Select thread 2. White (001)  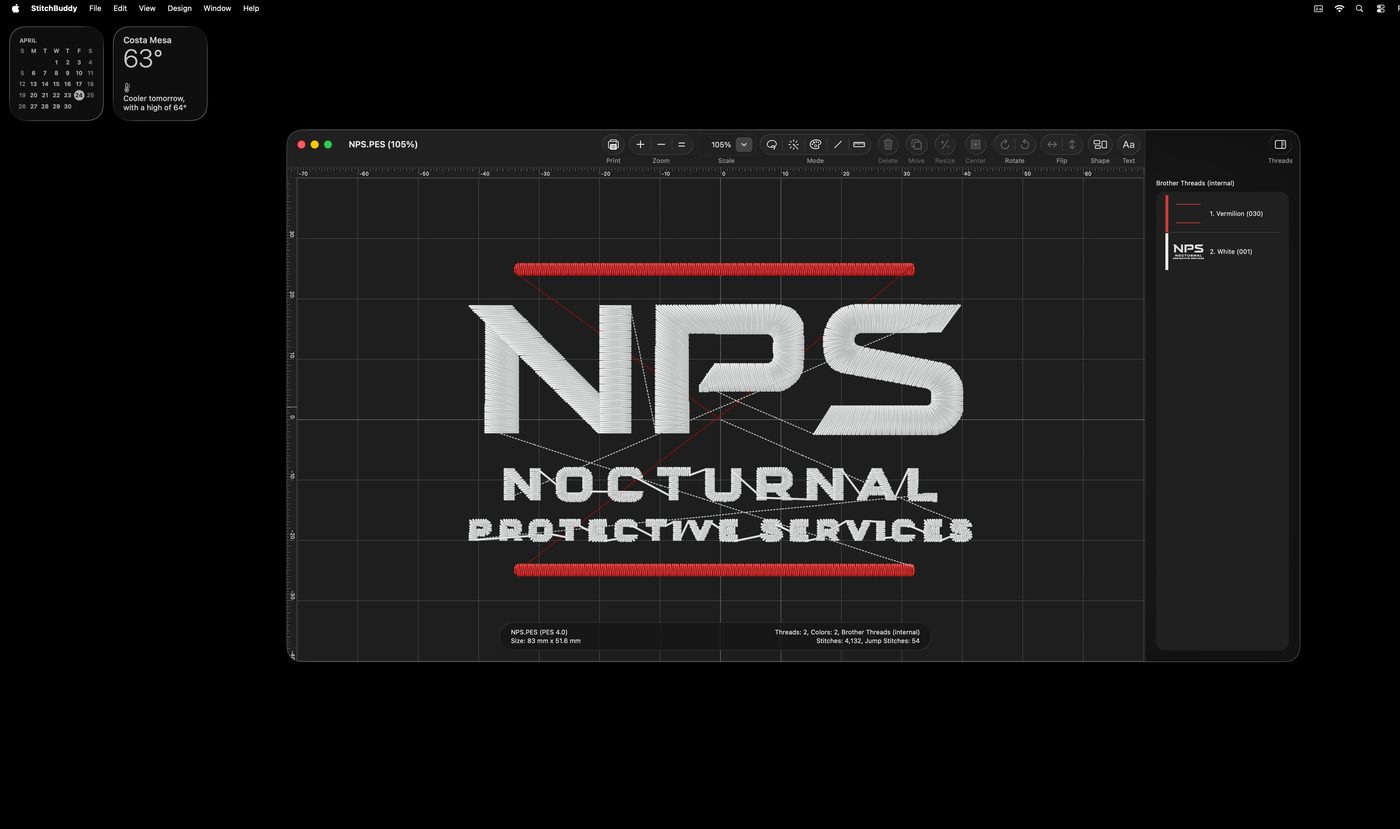pos(1223,252)
